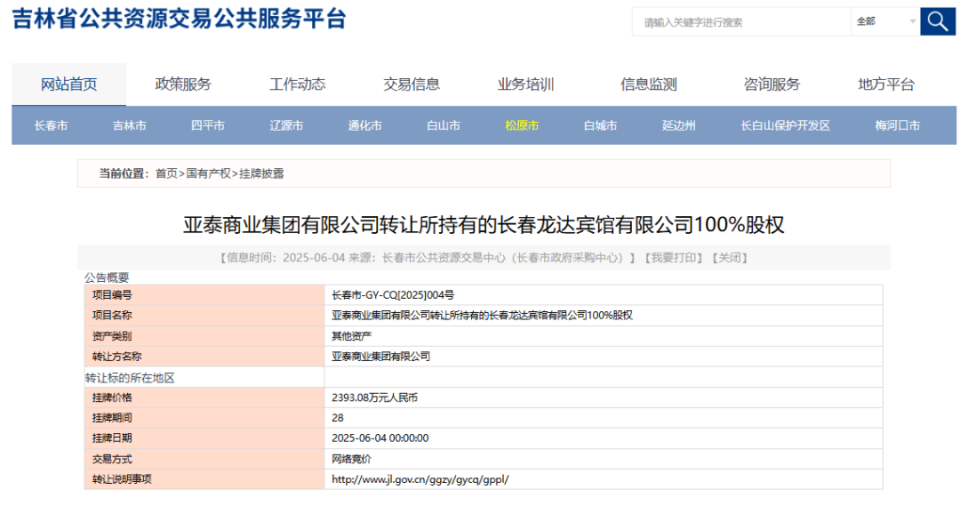Select 通化市 in city bar
The image size is (960, 514).
tap(365, 125)
